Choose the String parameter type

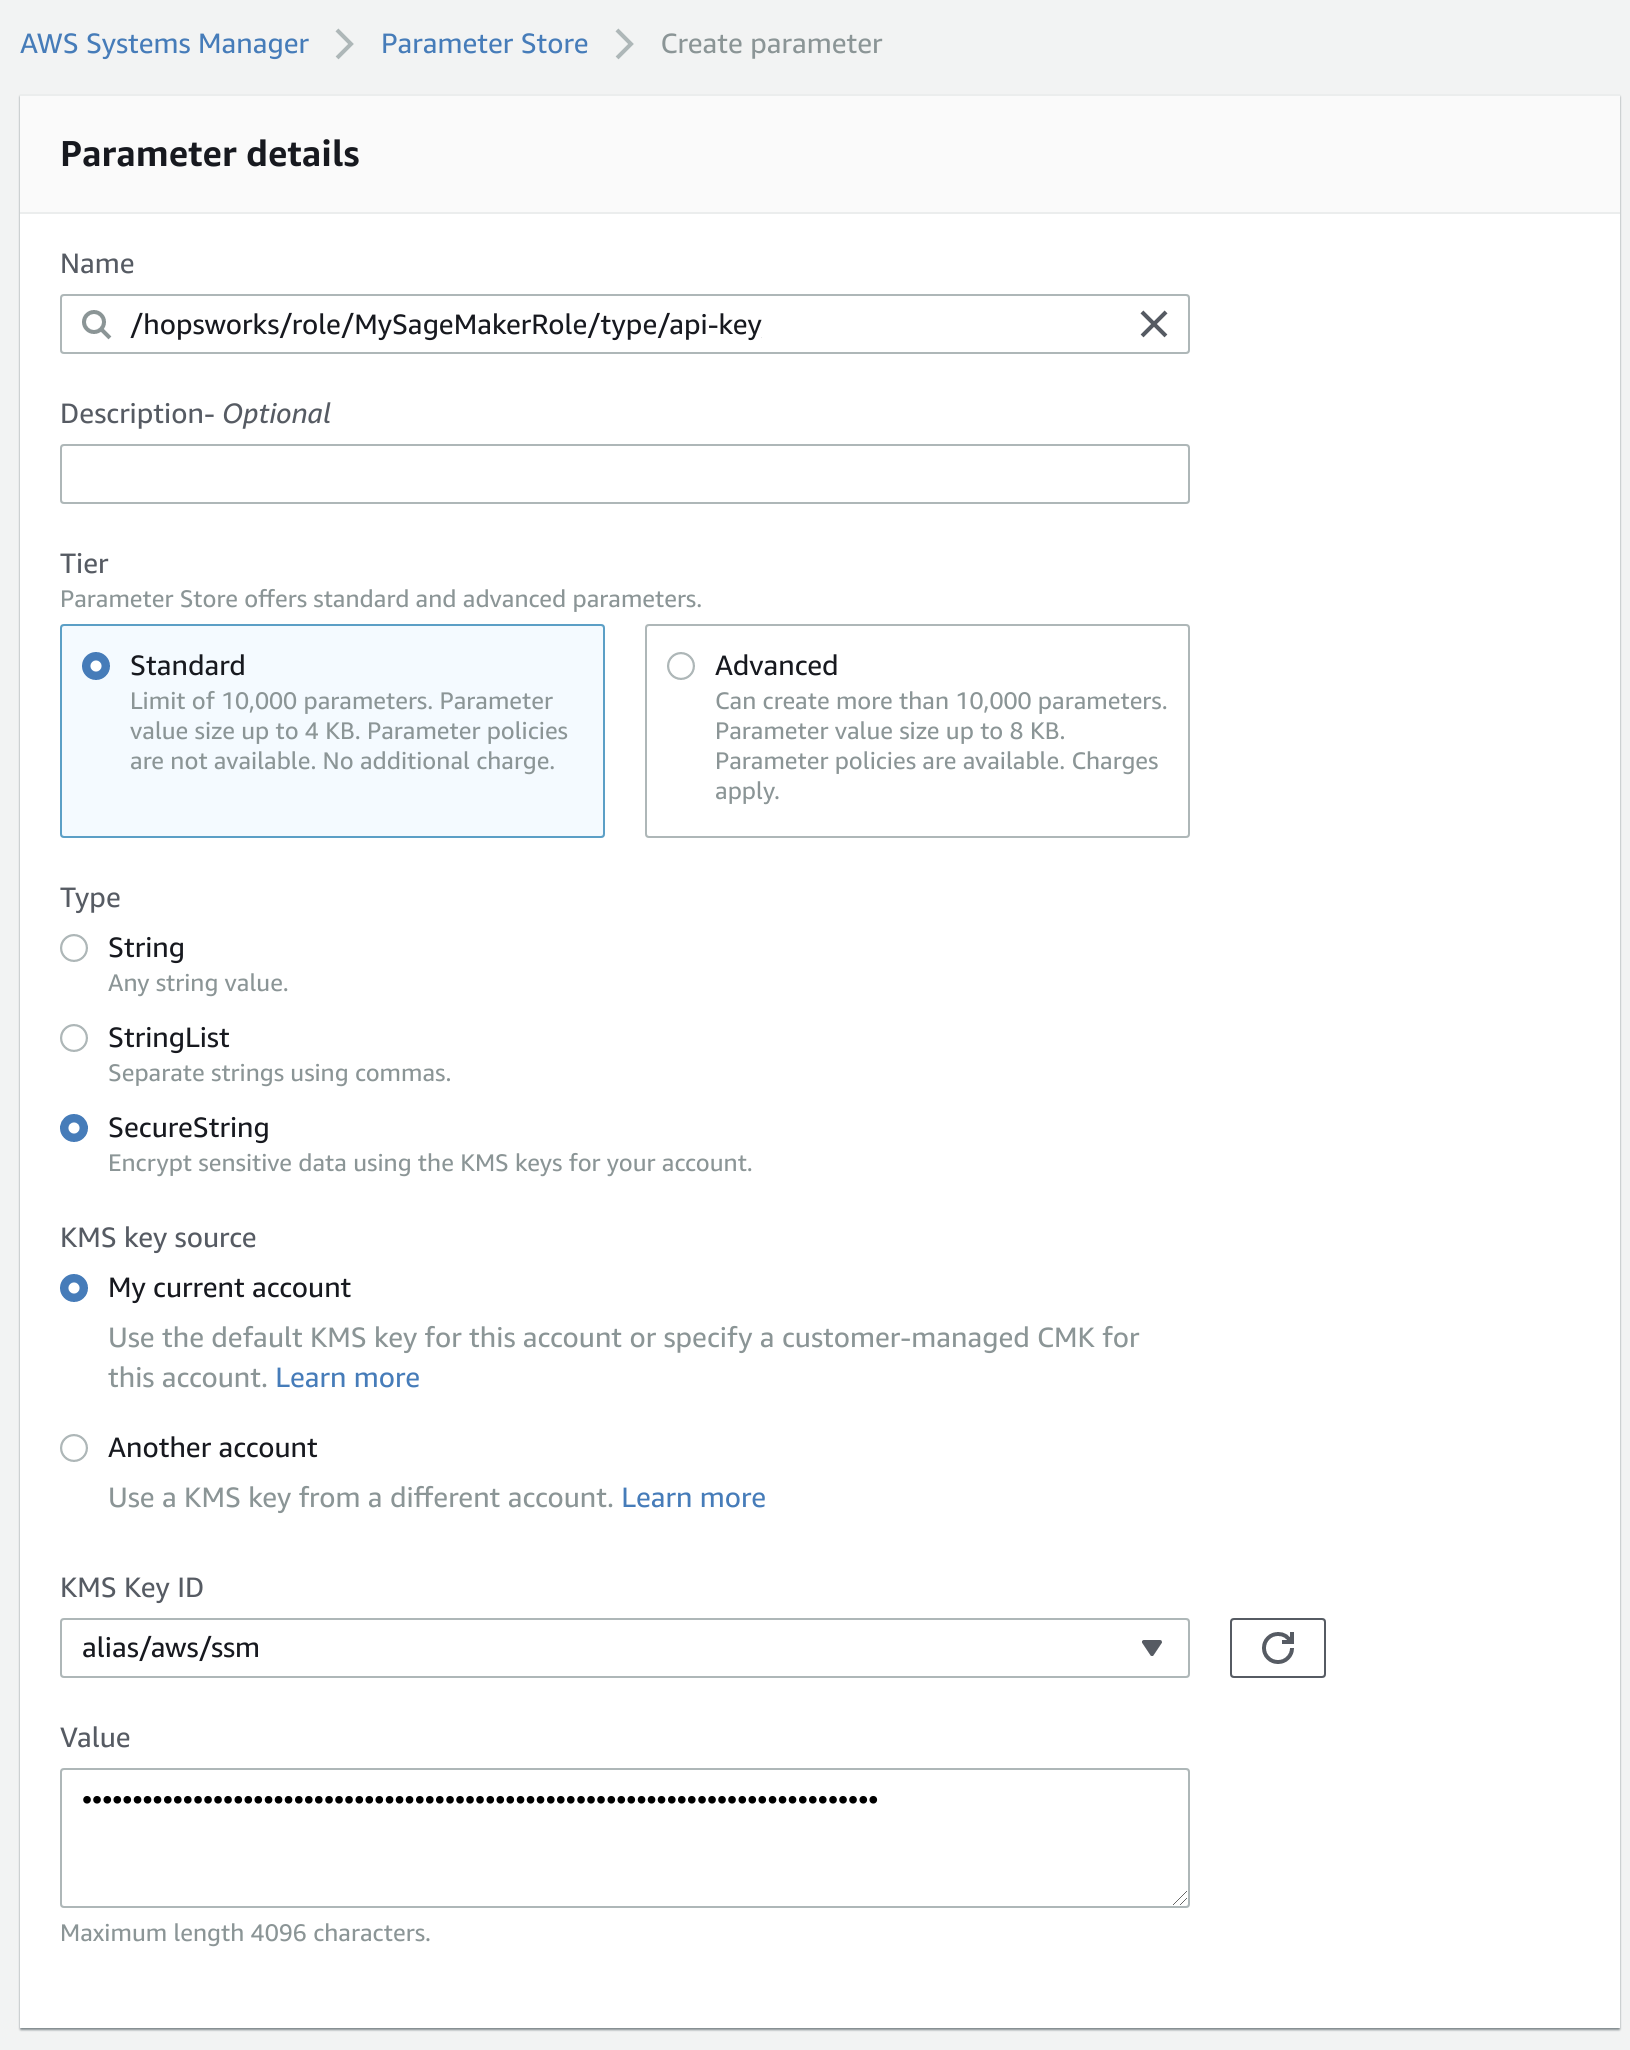74,948
